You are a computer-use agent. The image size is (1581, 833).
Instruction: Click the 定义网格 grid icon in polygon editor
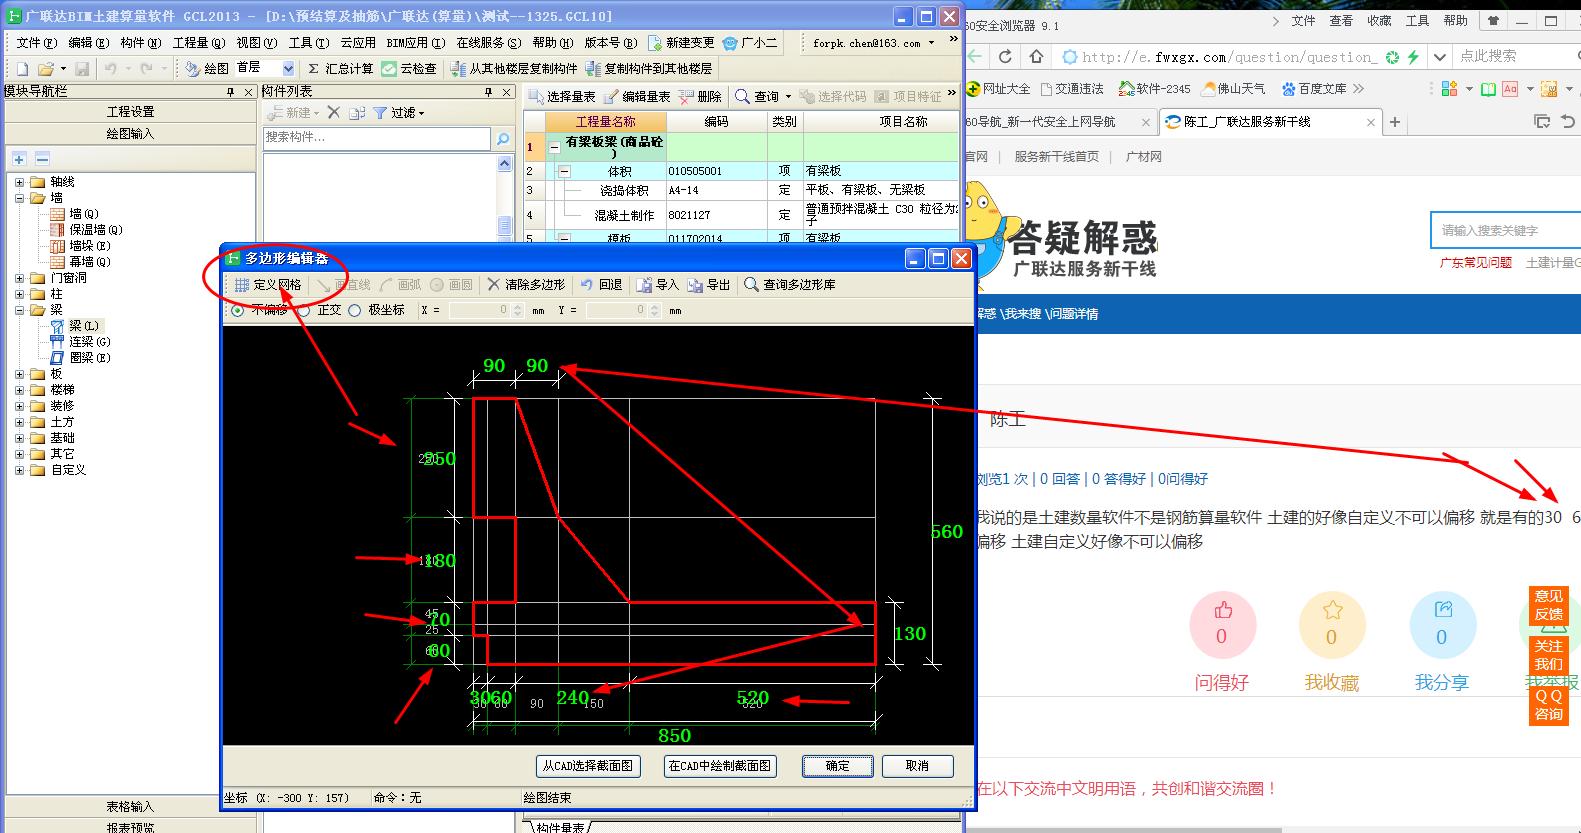241,285
